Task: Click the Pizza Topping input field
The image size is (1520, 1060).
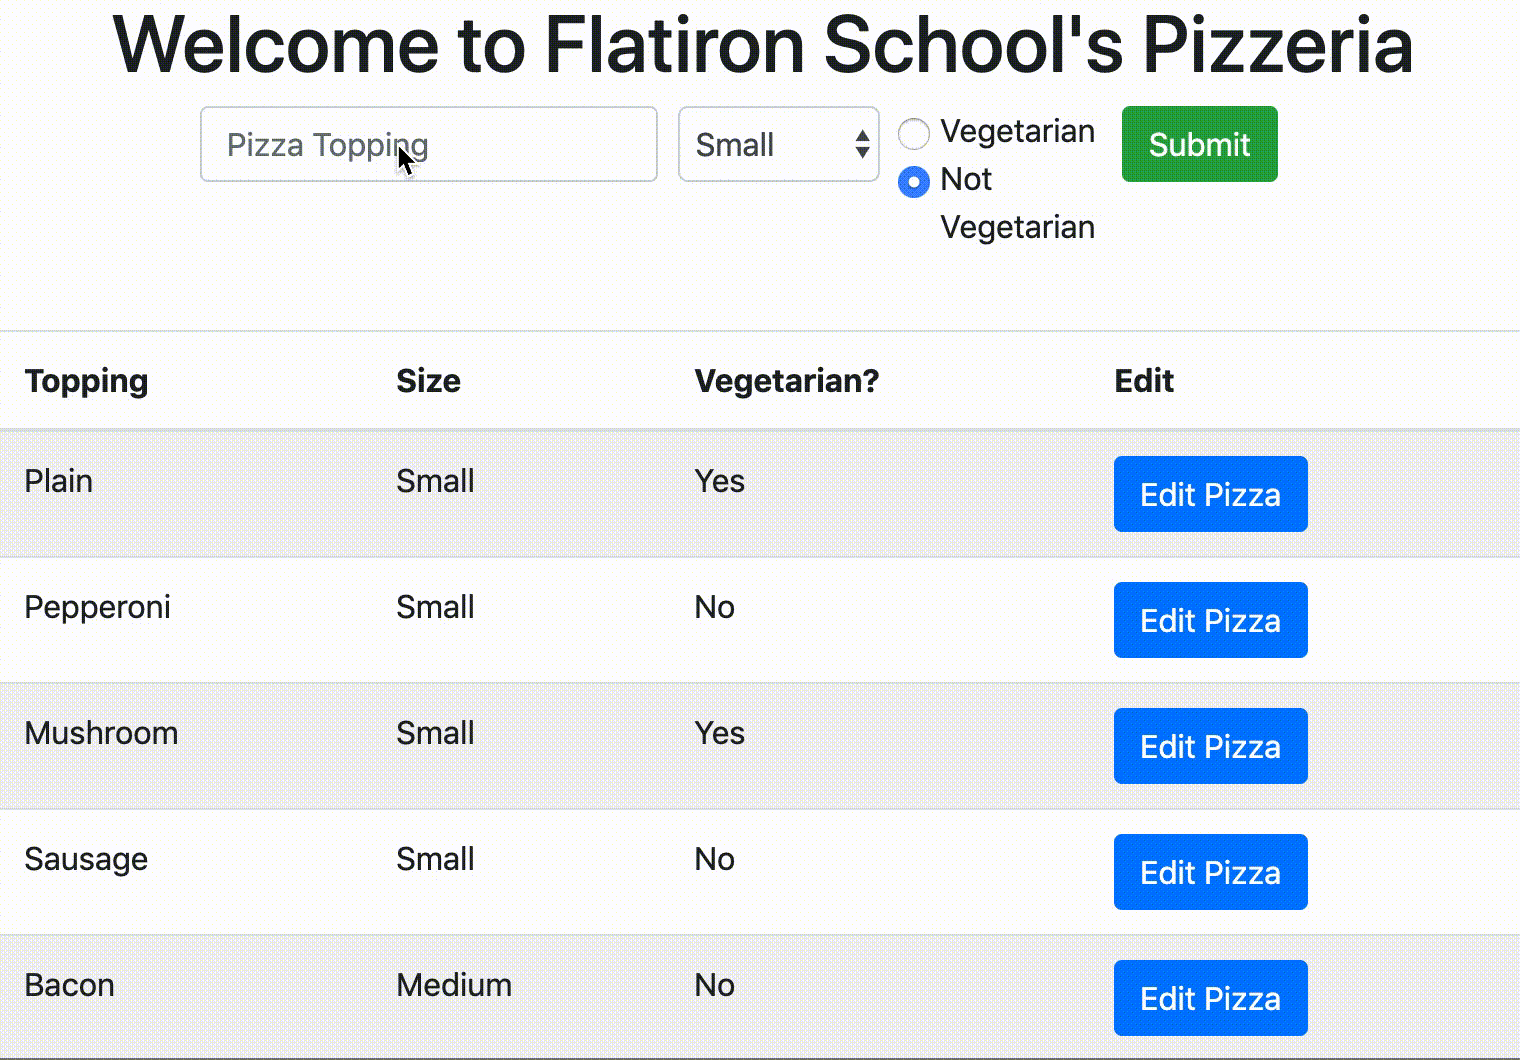Action: (x=428, y=145)
